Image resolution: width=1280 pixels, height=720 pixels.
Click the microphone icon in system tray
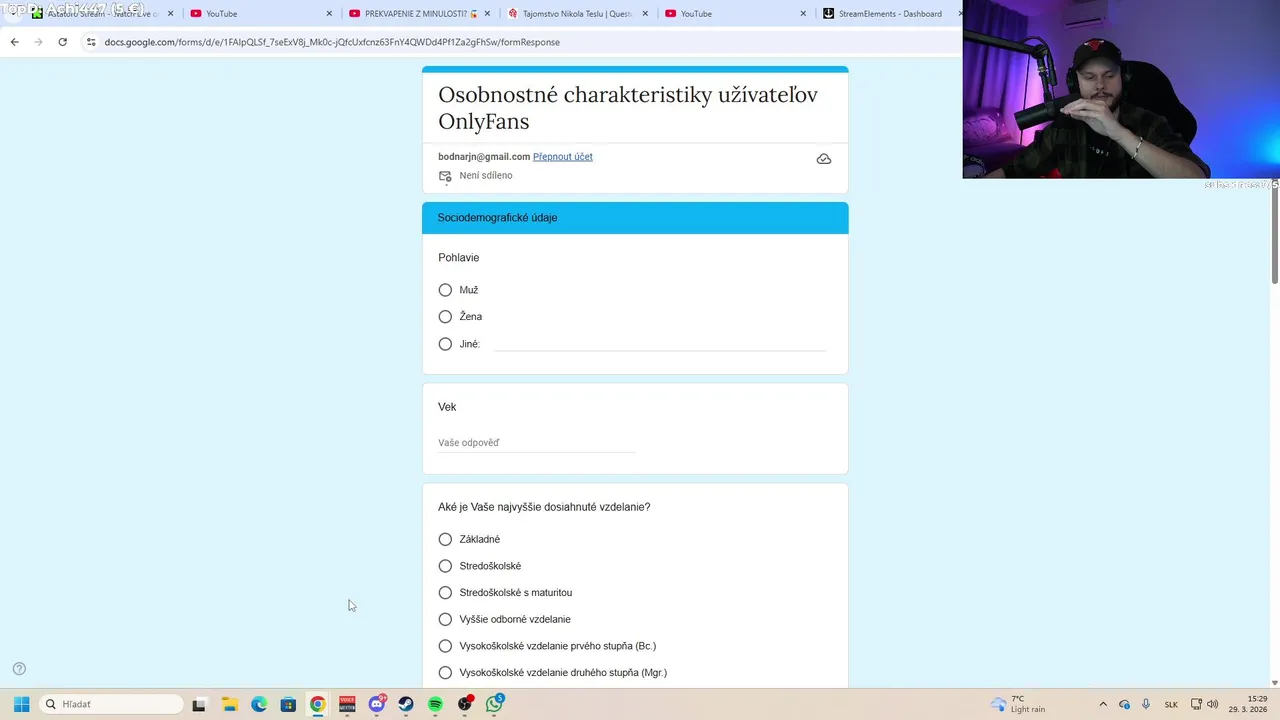[x=1146, y=704]
